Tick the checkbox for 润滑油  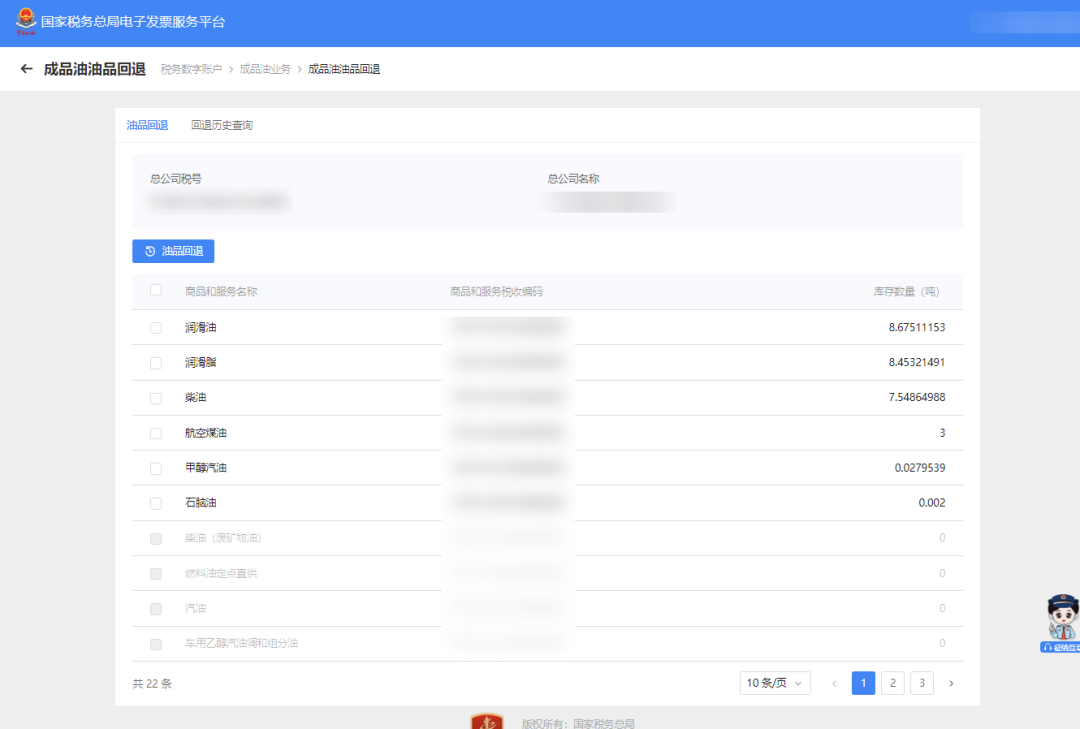click(x=156, y=328)
